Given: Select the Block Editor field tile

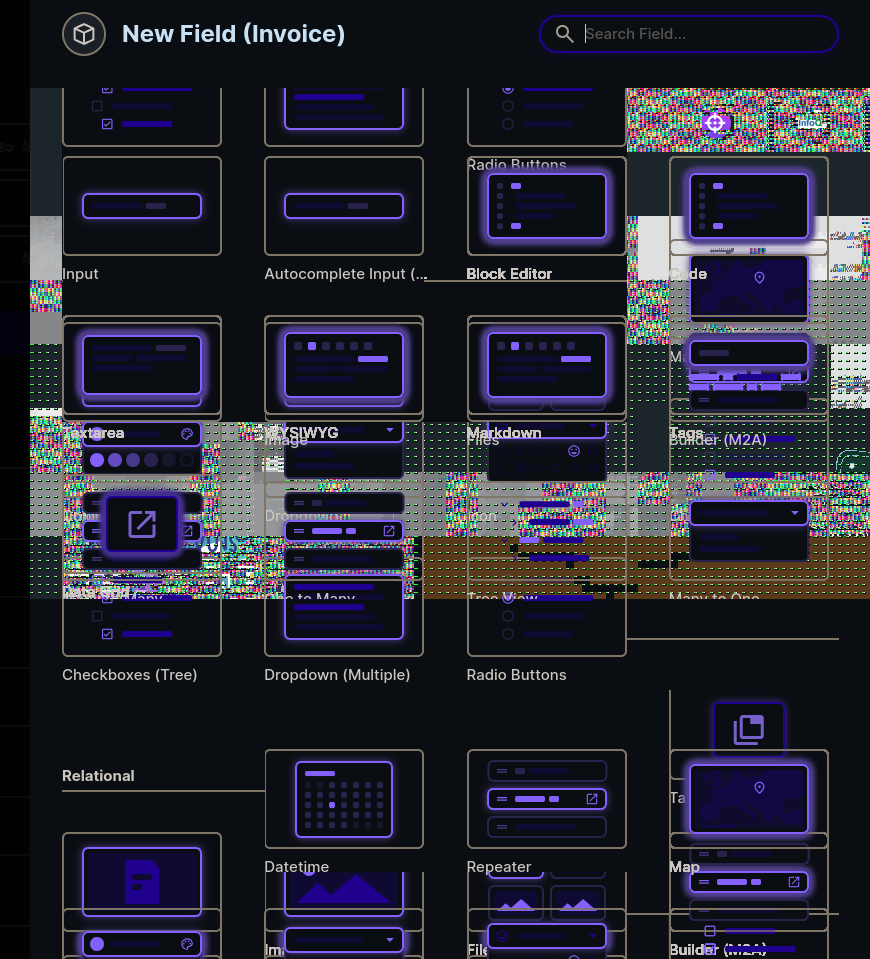Looking at the screenshot, I should (546, 206).
